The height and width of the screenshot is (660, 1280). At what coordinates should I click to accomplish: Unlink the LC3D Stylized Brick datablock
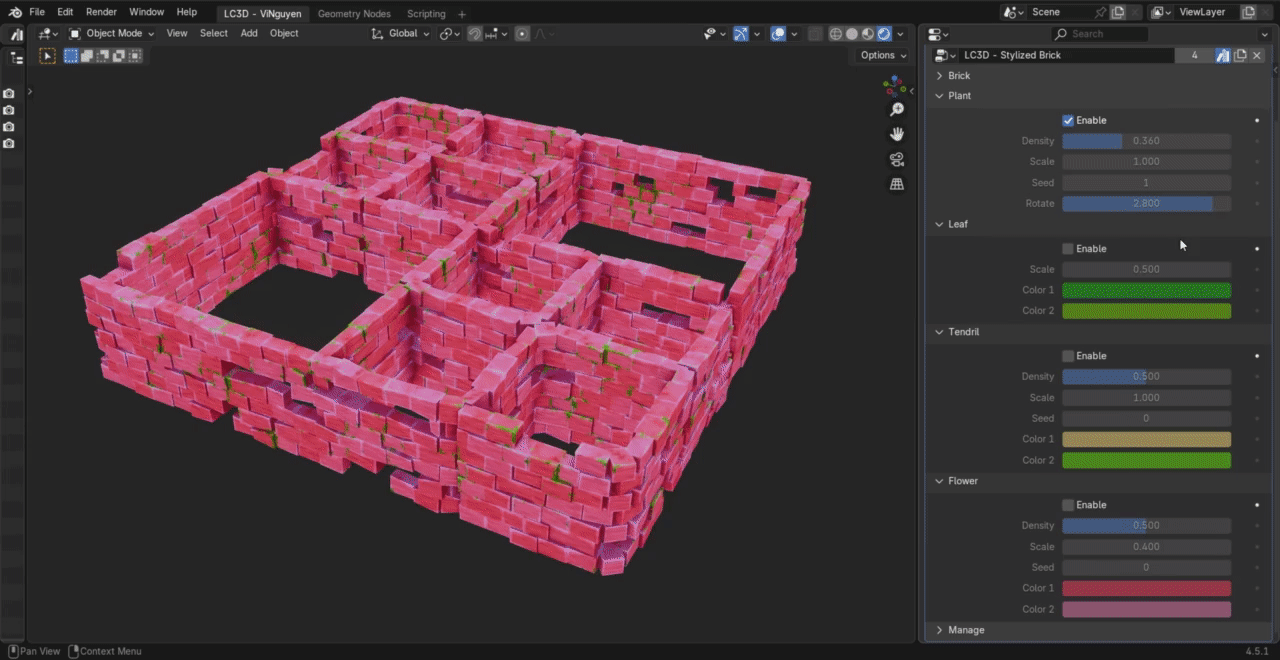point(1257,55)
